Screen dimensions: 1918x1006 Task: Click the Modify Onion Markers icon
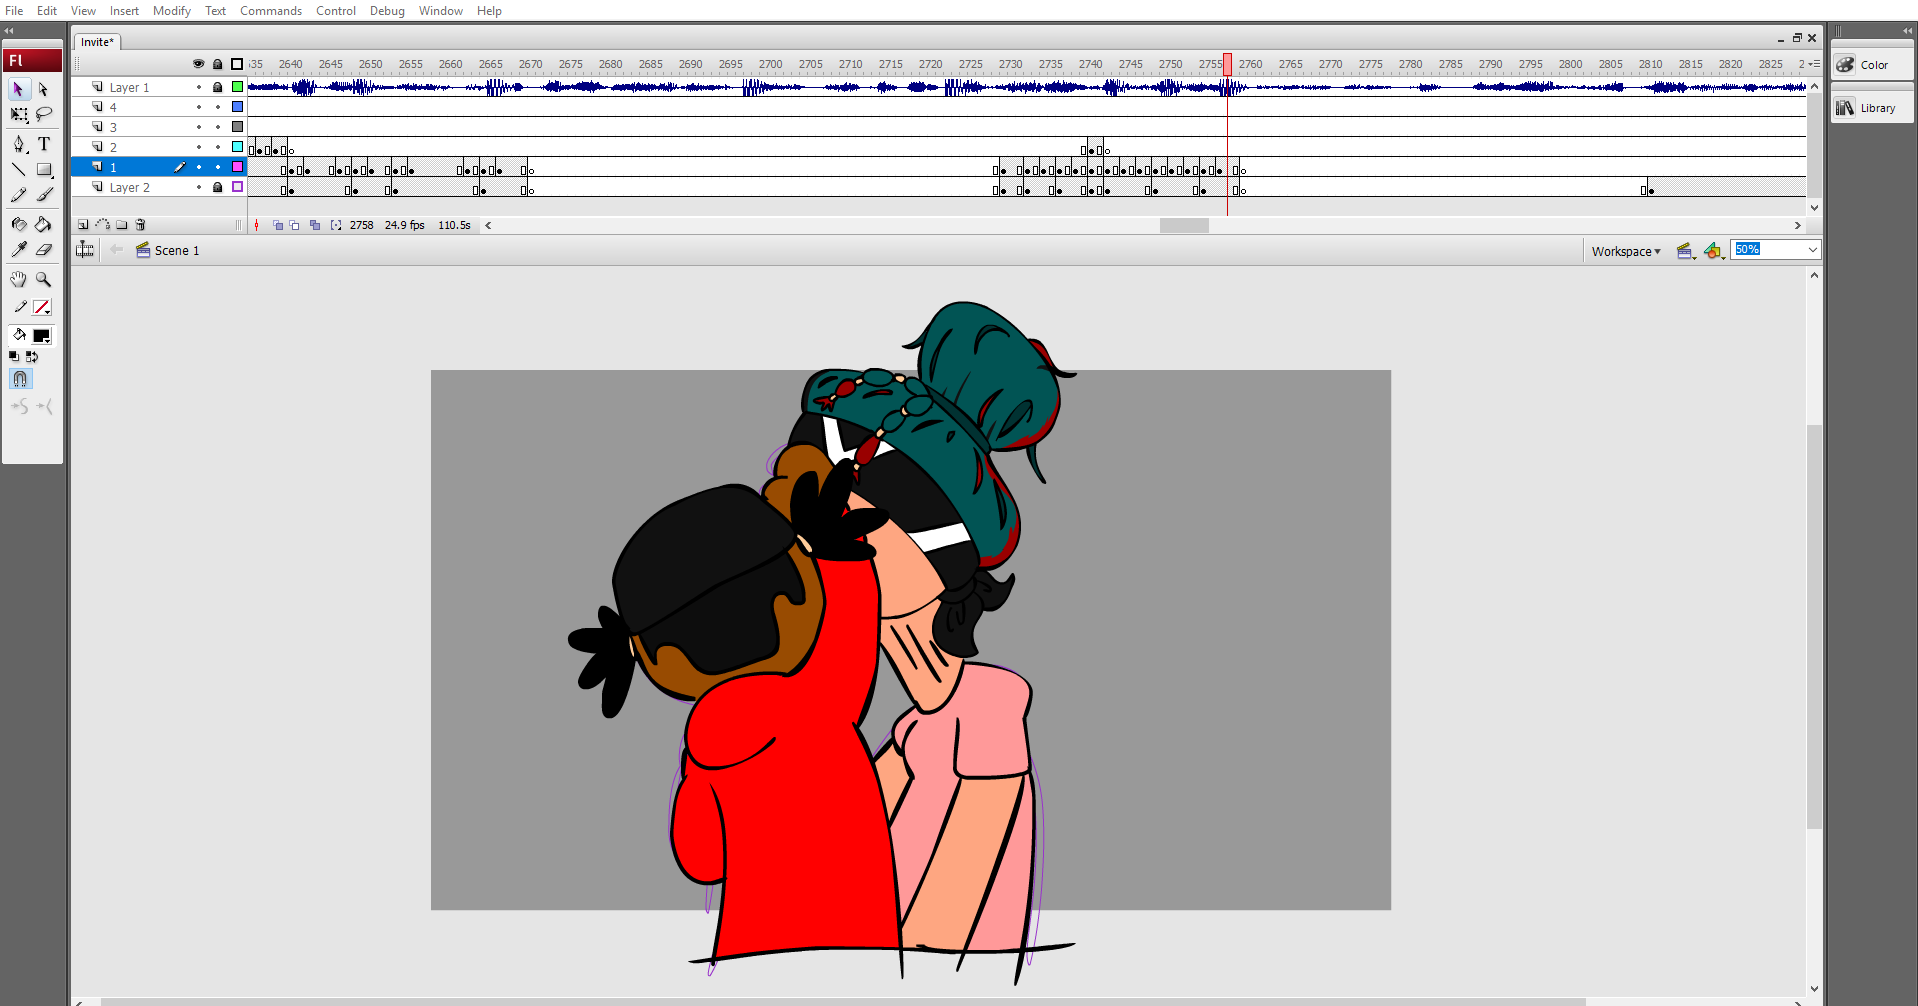click(336, 225)
